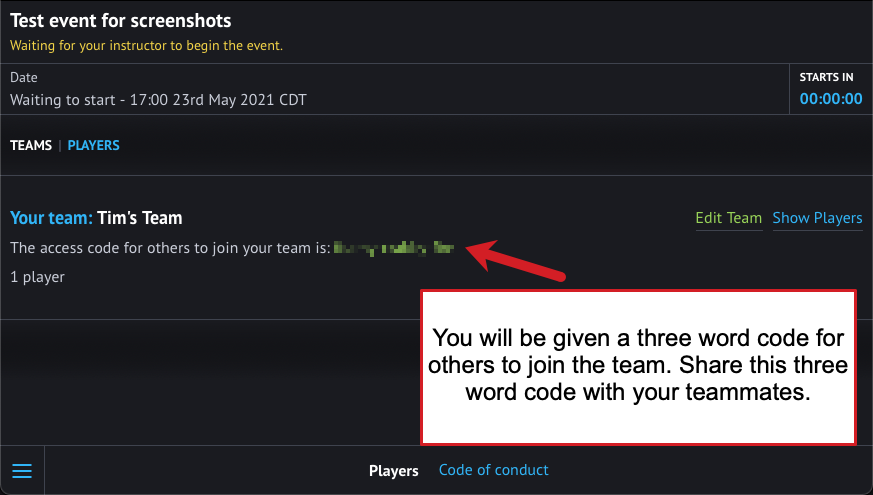This screenshot has height=495, width=873.
Task: Click the 00:00:00 countdown timer
Action: [x=831, y=99]
